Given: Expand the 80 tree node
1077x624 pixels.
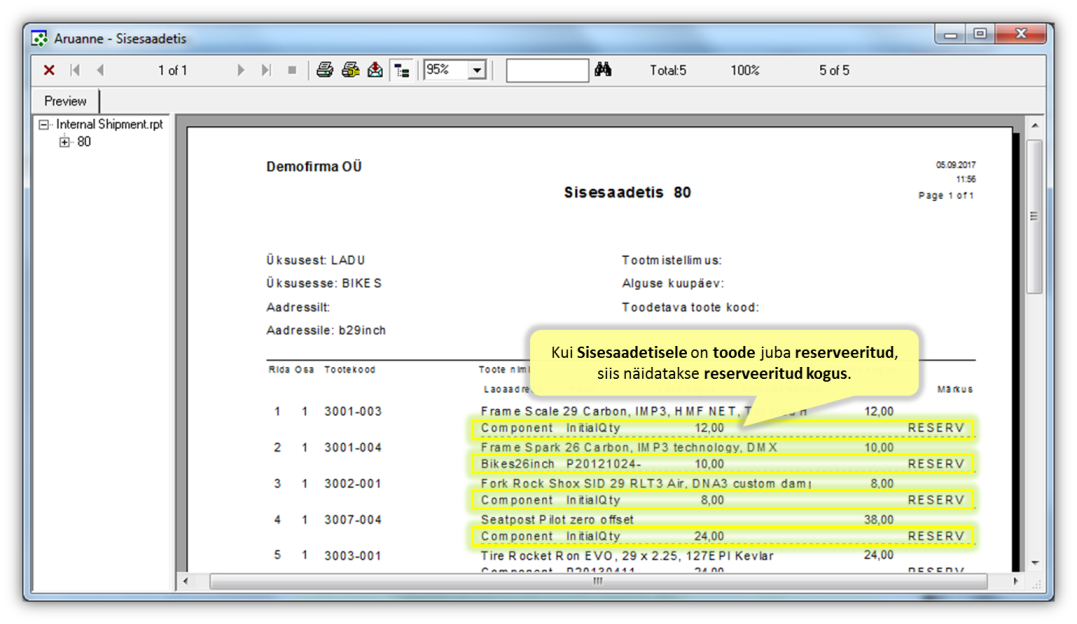Looking at the screenshot, I should 65,142.
